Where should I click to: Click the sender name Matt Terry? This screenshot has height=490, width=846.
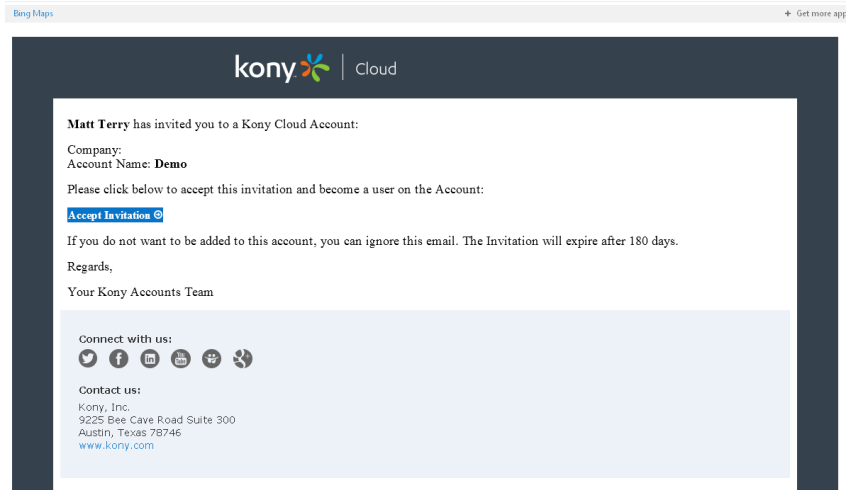pyautogui.click(x=98, y=124)
